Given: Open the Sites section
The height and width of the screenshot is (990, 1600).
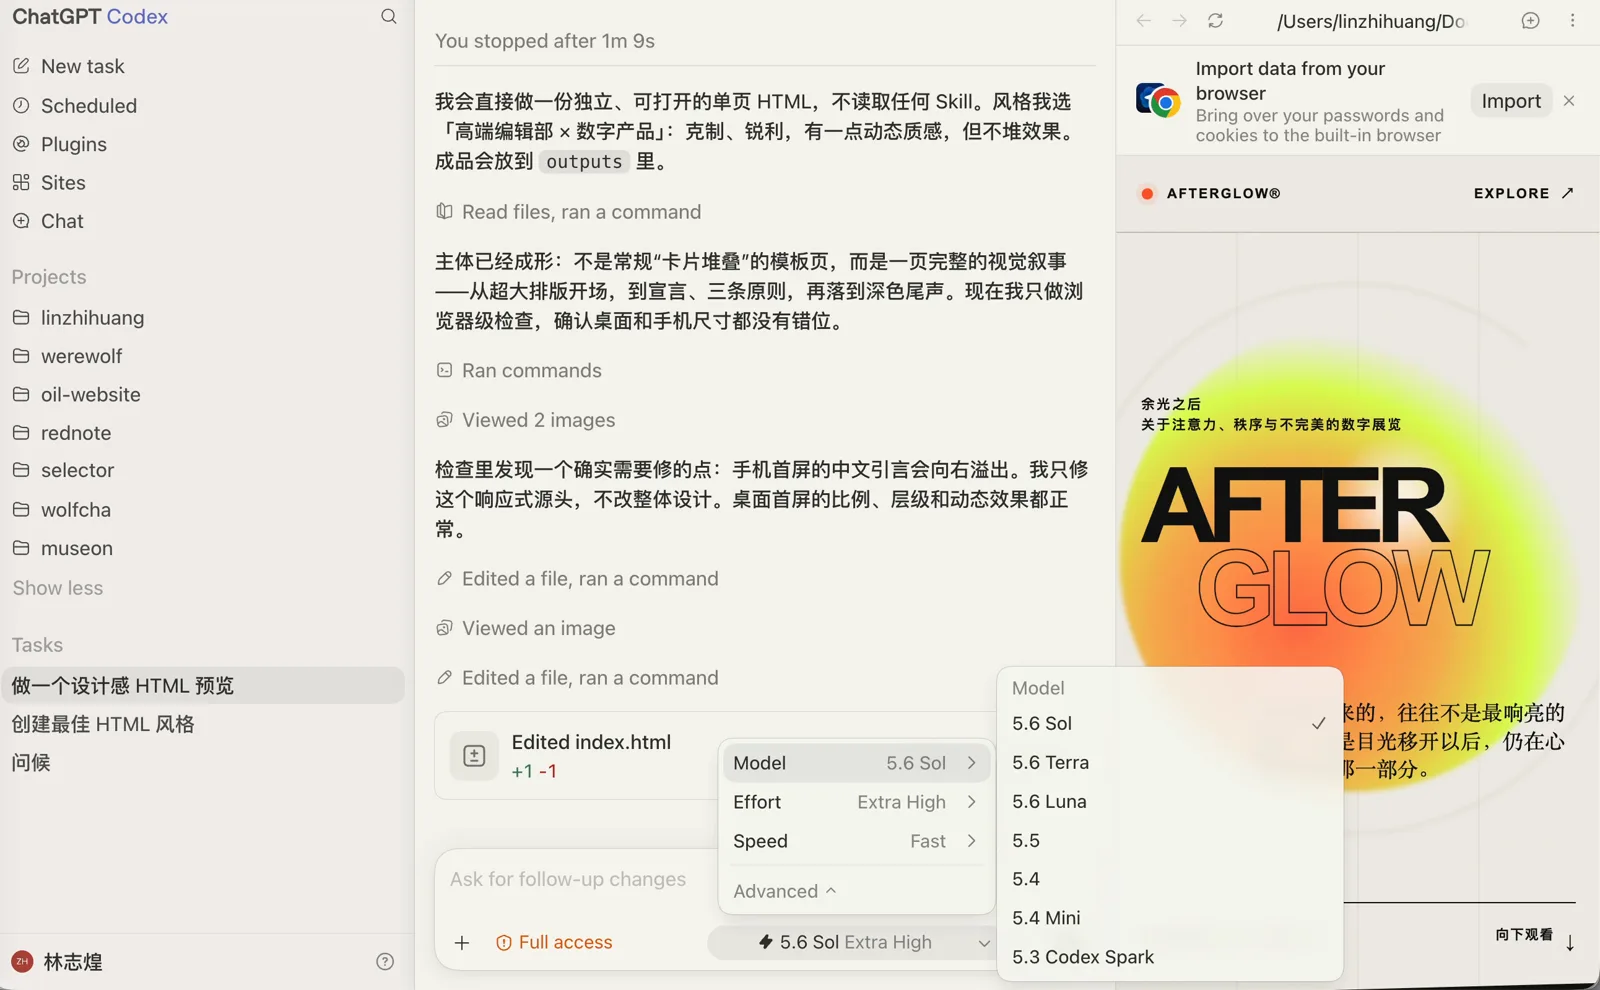Looking at the screenshot, I should (x=49, y=182).
